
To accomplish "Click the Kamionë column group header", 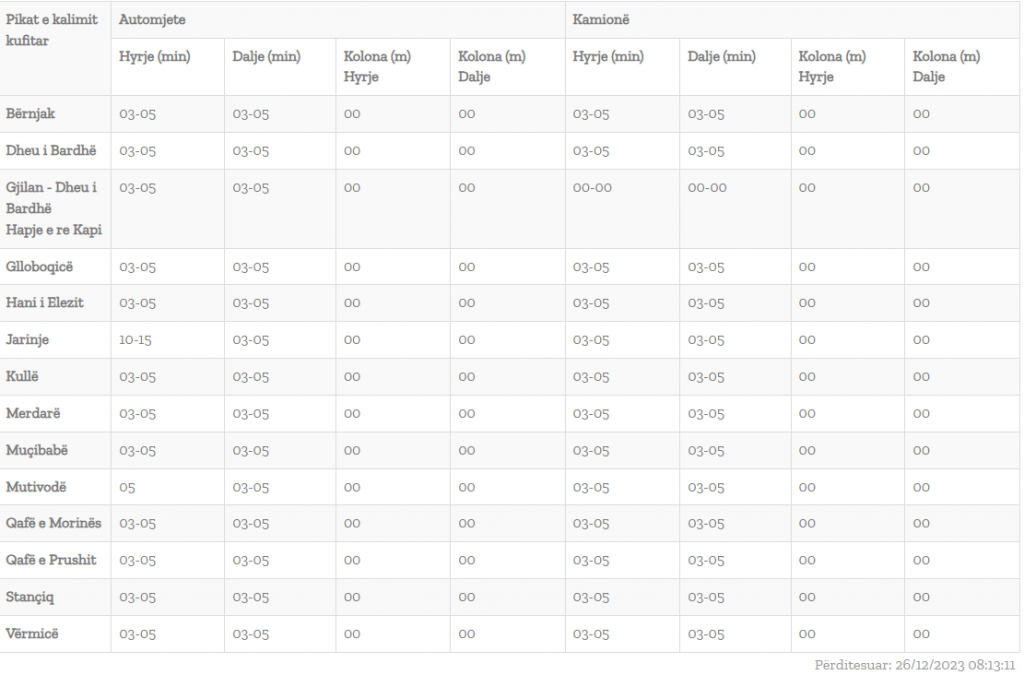I will (x=601, y=20).
